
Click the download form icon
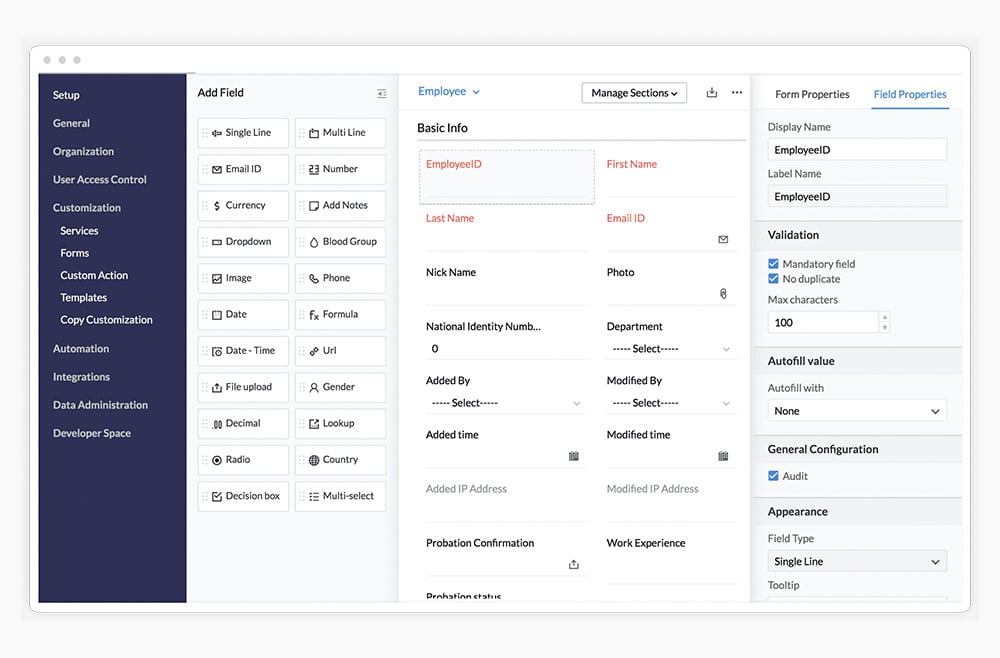pyautogui.click(x=712, y=92)
